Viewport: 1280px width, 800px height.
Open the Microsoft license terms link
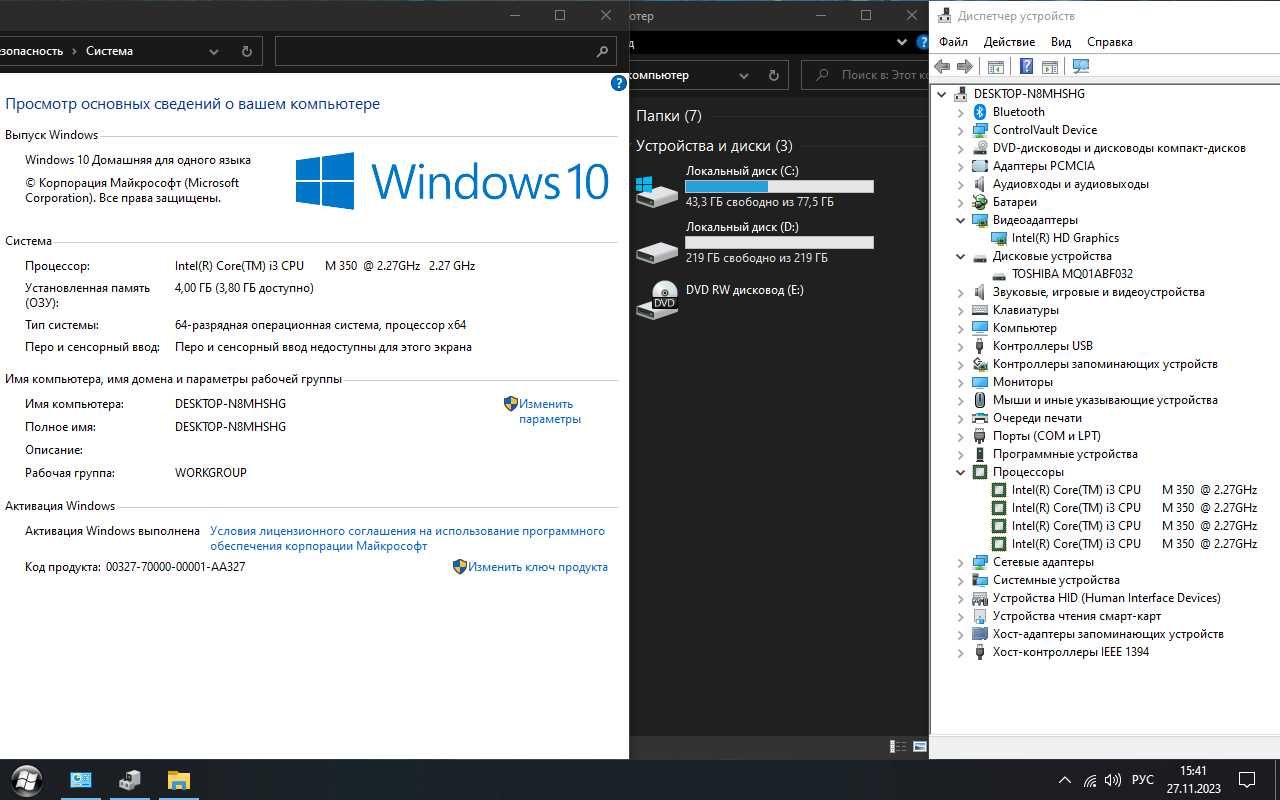tap(407, 538)
